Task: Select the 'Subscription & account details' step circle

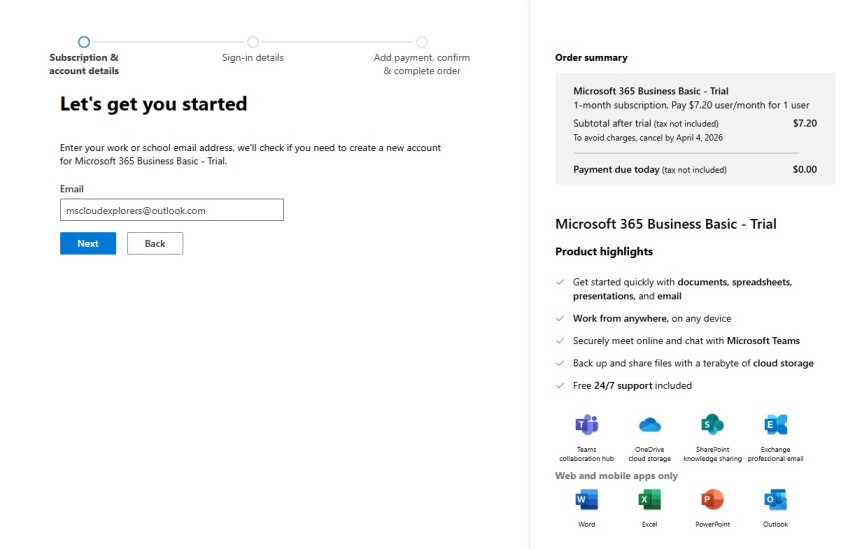Action: pos(84,41)
